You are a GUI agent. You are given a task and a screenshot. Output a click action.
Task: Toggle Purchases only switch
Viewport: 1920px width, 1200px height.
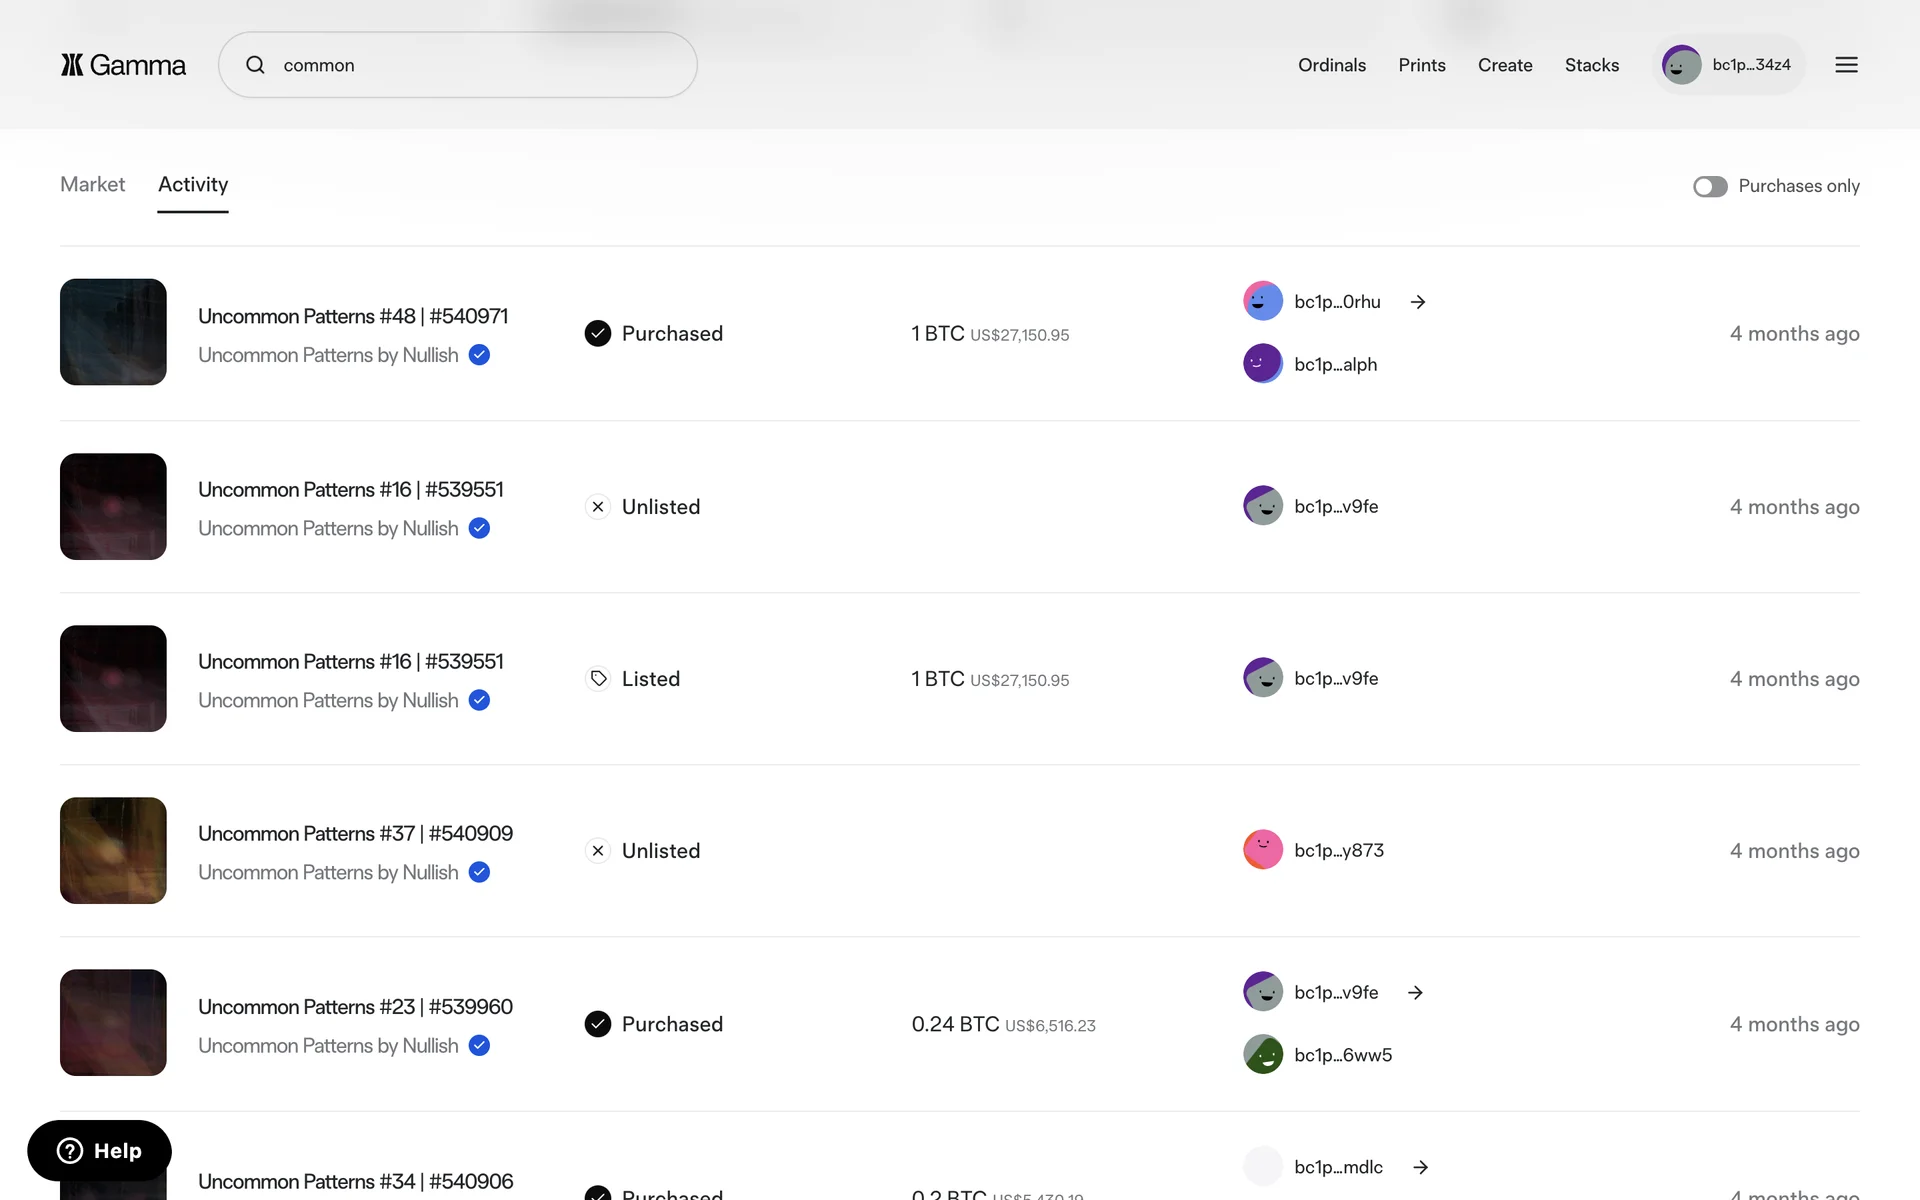(1710, 187)
